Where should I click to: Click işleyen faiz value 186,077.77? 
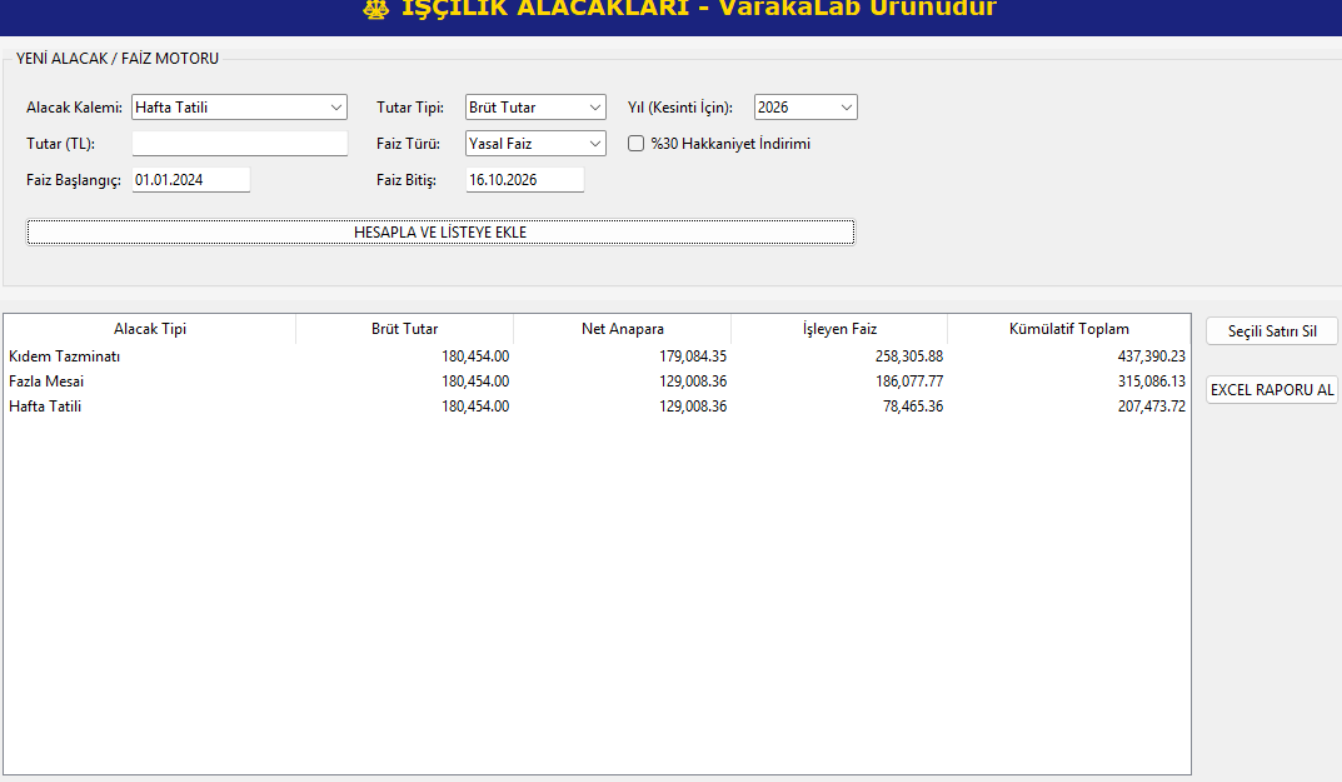[909, 381]
